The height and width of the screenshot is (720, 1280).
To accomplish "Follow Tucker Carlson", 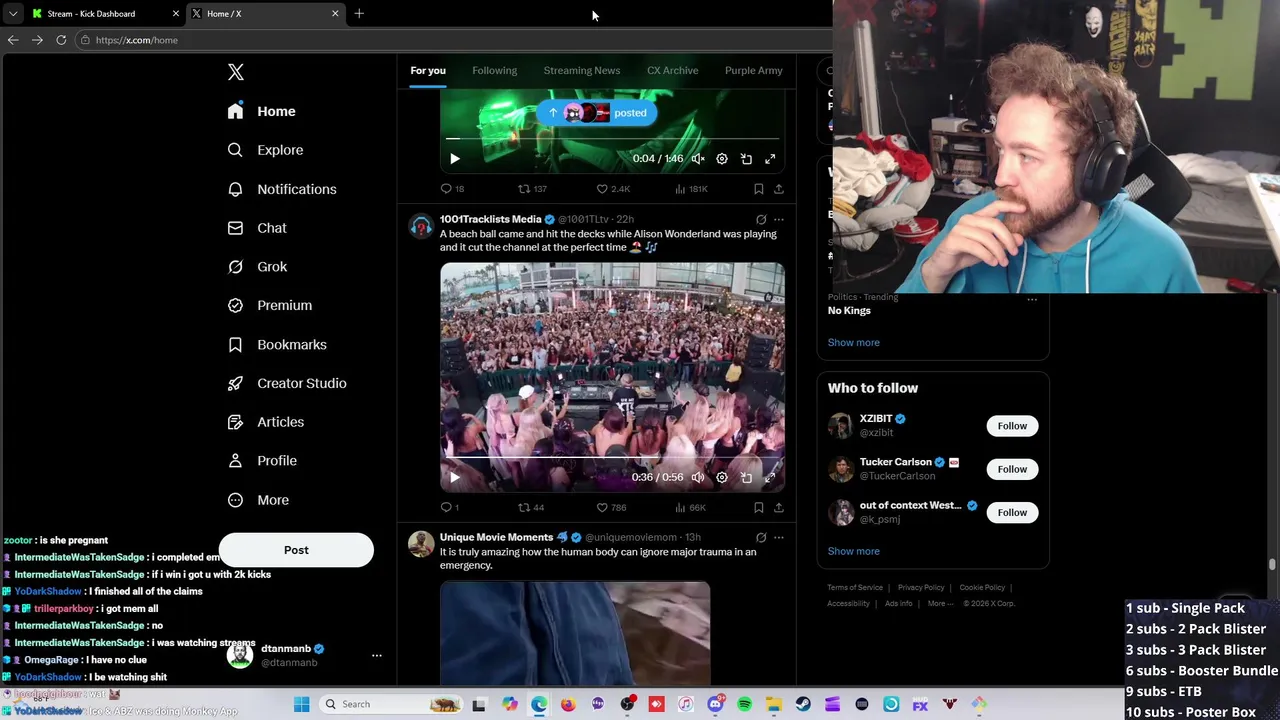I will (x=1012, y=469).
